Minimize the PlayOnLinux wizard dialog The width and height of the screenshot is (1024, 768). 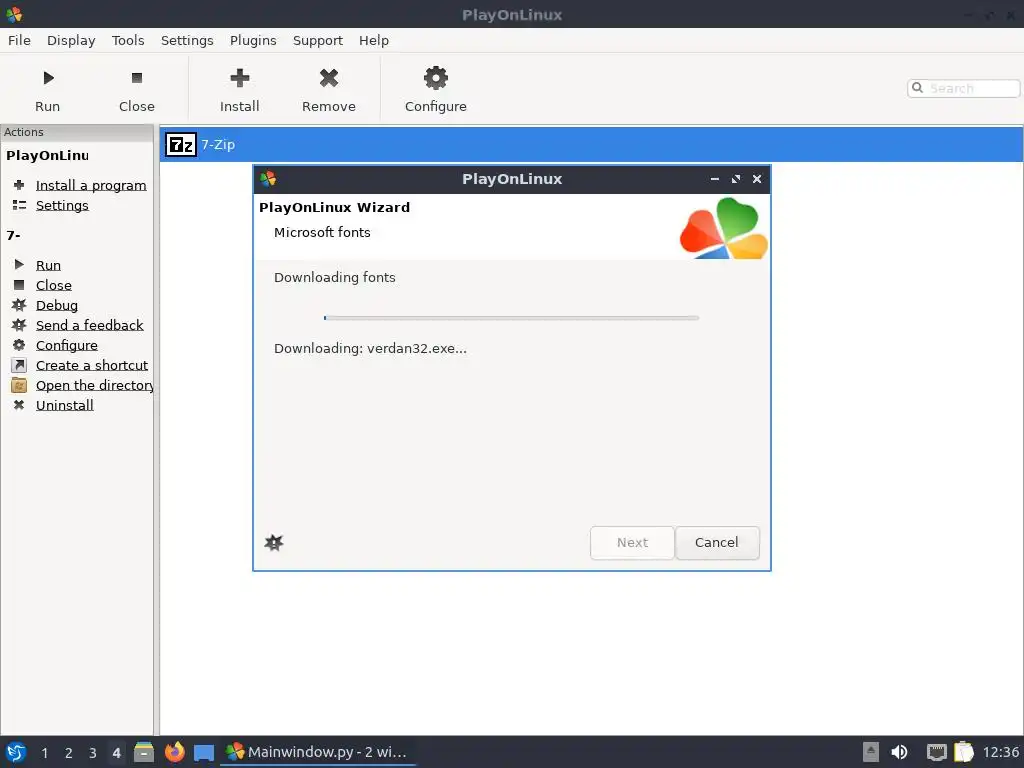(x=714, y=179)
